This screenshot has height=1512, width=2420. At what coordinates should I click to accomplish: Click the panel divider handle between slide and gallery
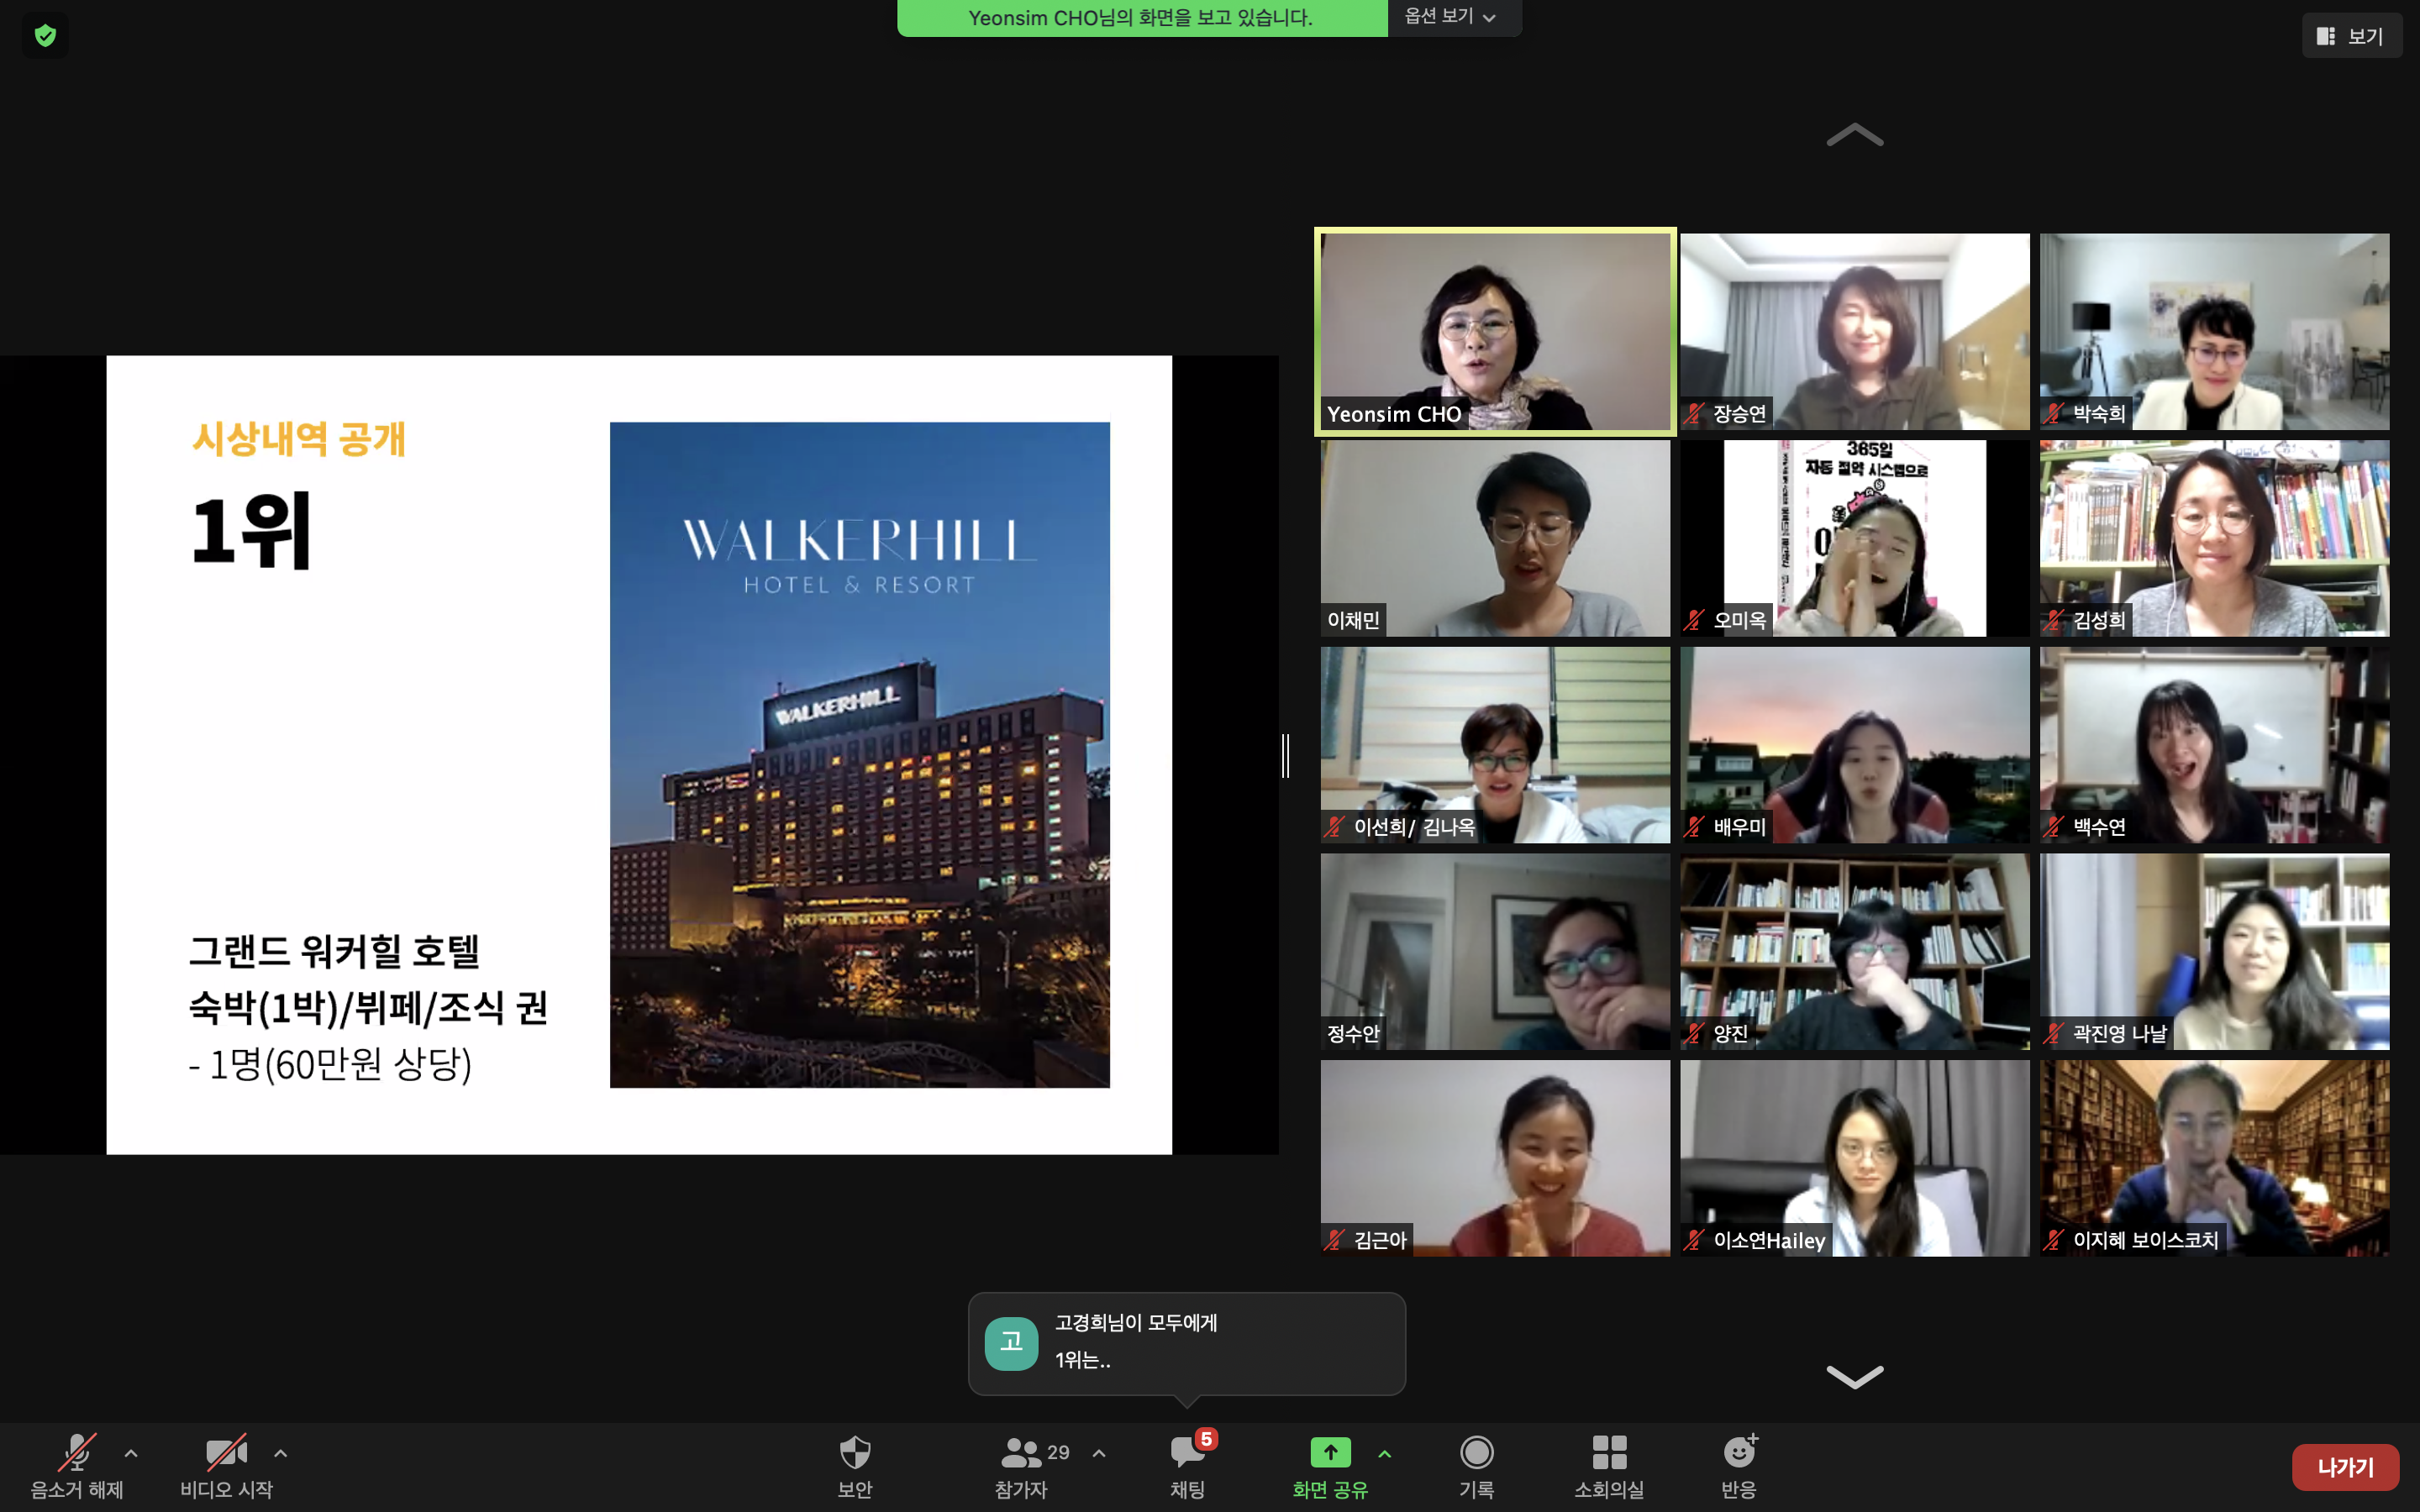[1286, 755]
